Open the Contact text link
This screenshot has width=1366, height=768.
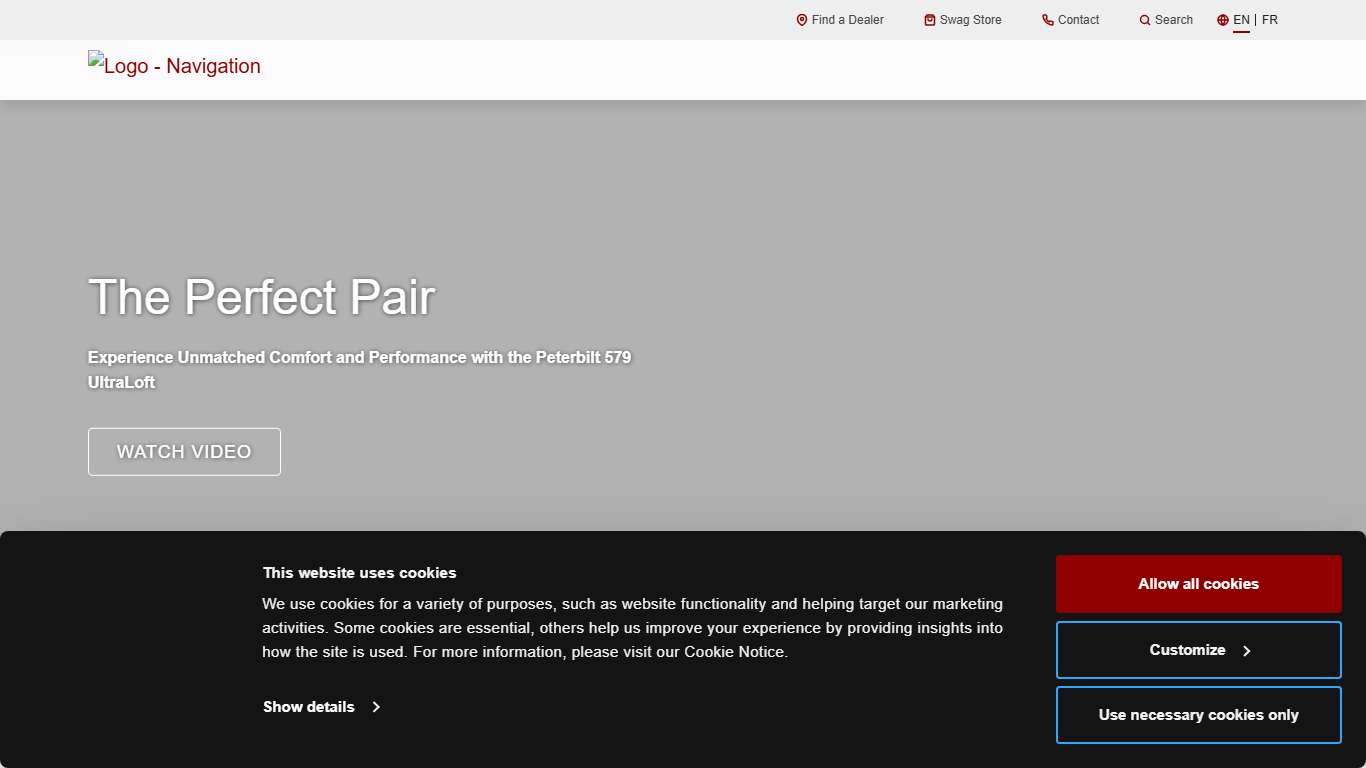click(1078, 20)
